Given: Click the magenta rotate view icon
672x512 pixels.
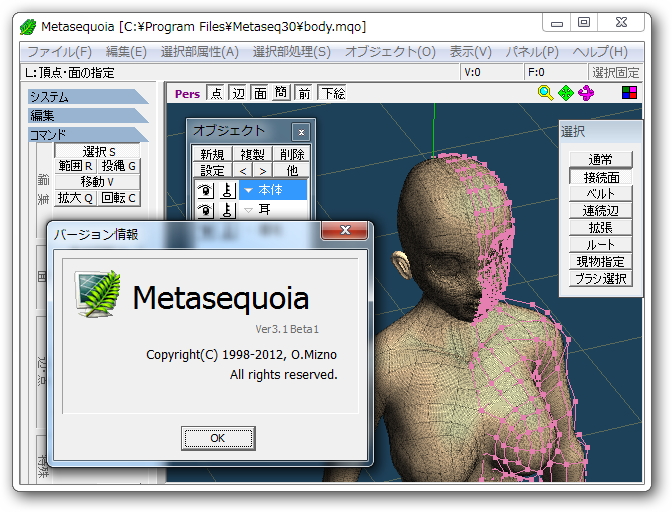Looking at the screenshot, I should [586, 93].
